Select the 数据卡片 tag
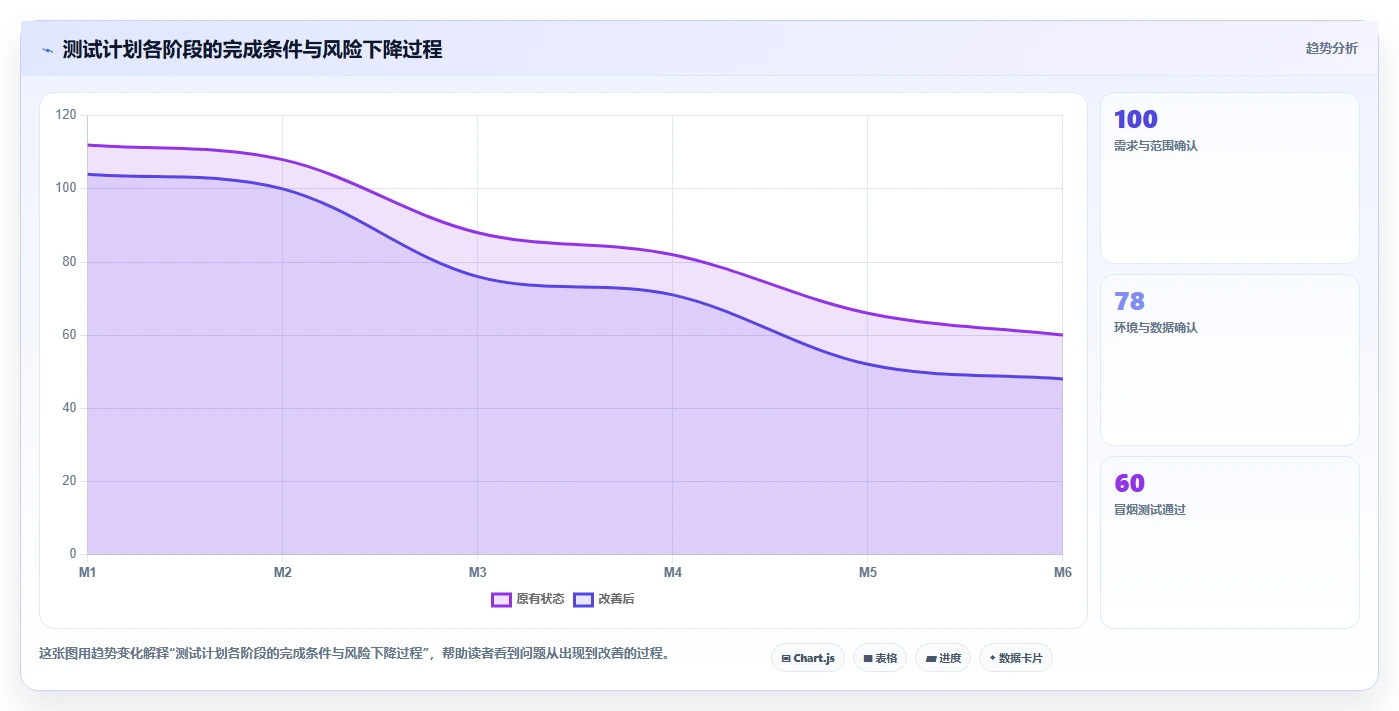The image size is (1399, 711). coord(1016,658)
